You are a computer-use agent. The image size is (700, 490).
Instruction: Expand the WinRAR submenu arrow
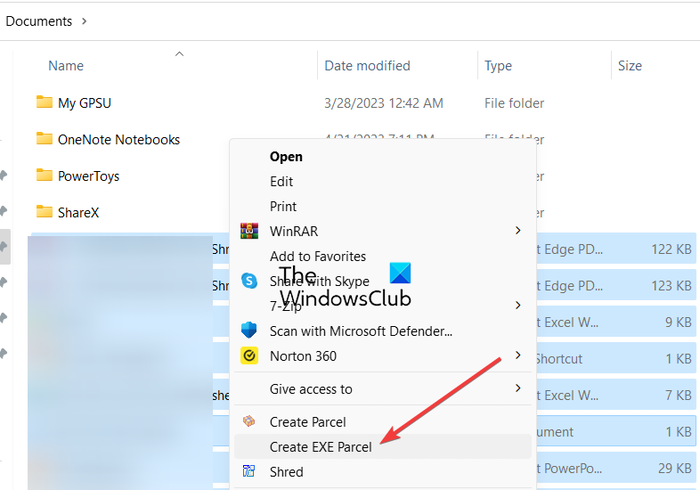518,231
